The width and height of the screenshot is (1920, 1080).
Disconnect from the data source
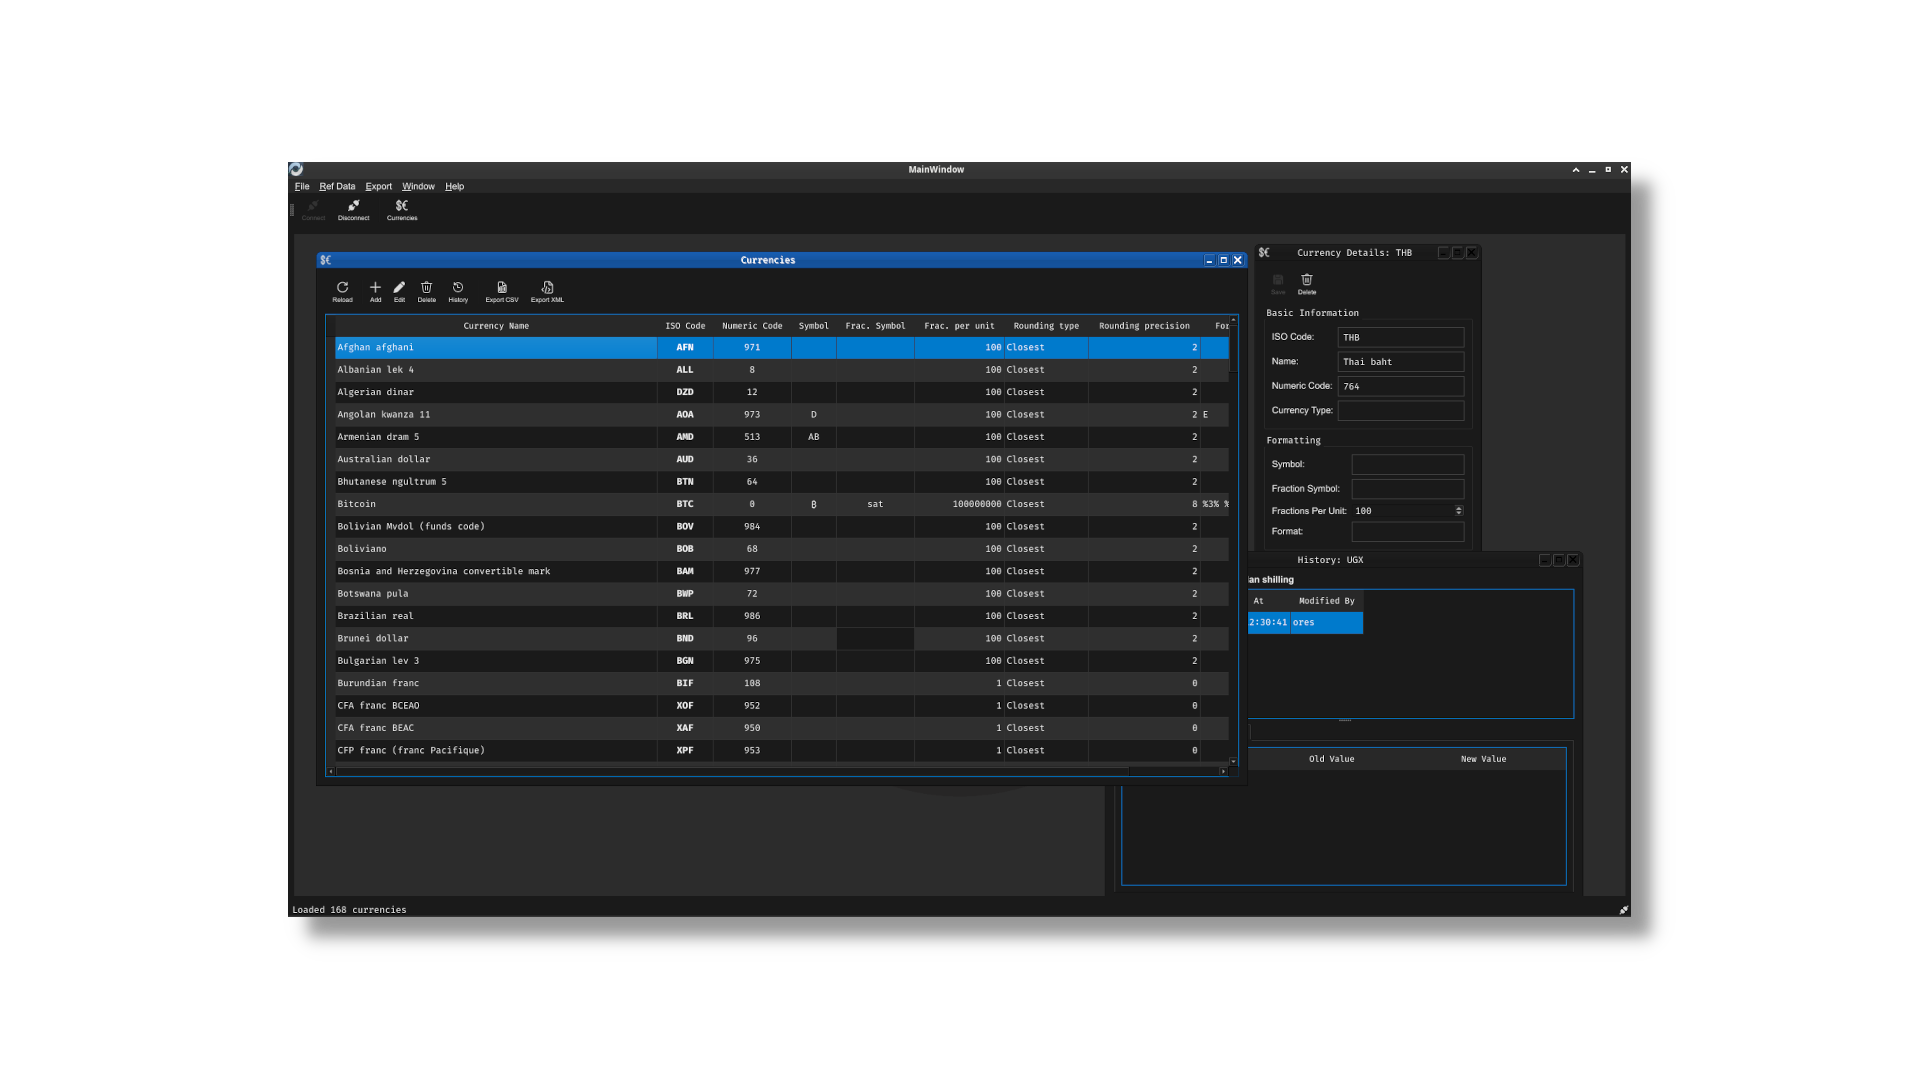point(353,210)
